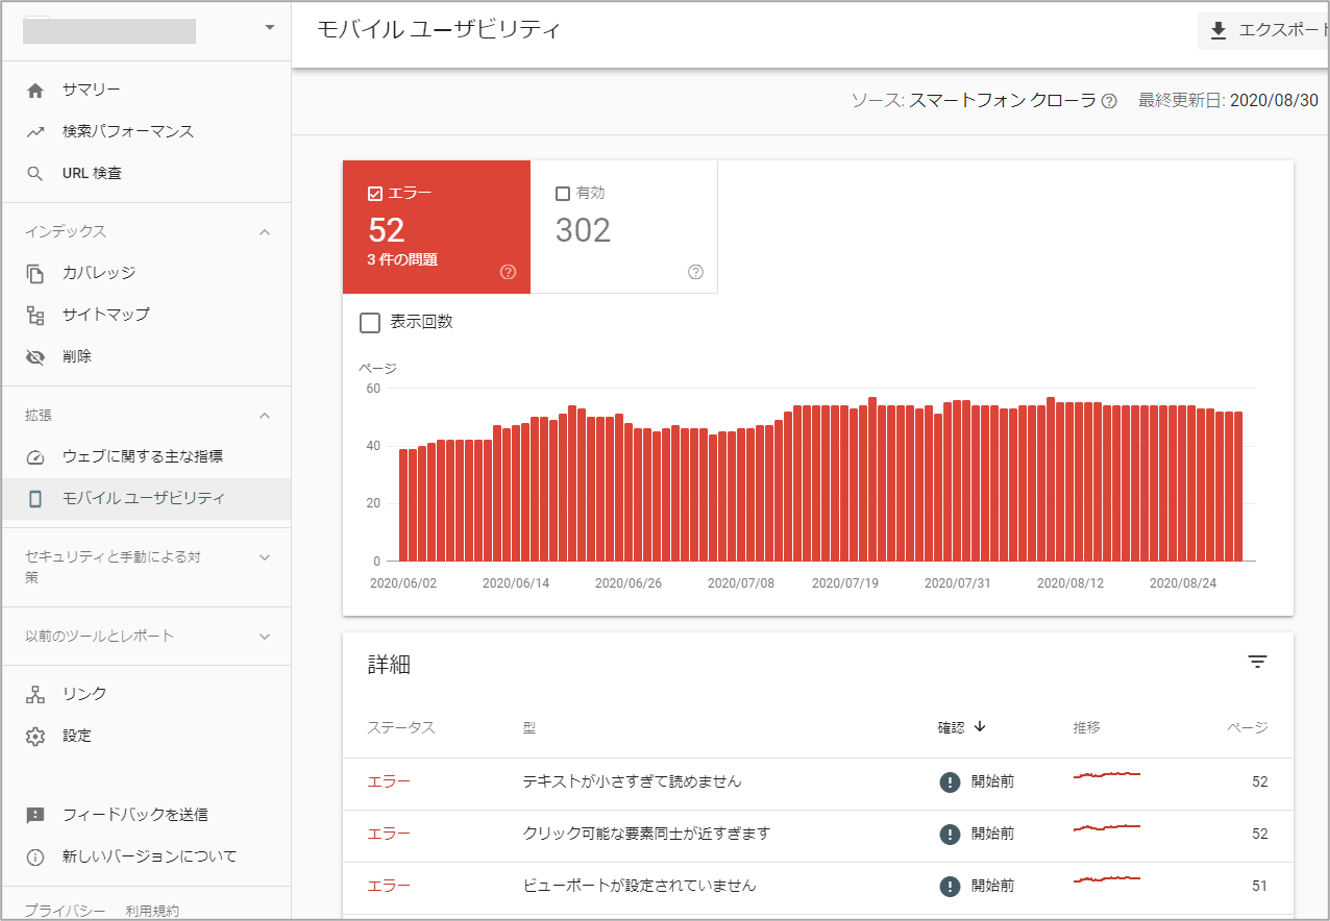The image size is (1330, 921).
Task: Click the feedback speech-bubble icon
Action: point(35,815)
